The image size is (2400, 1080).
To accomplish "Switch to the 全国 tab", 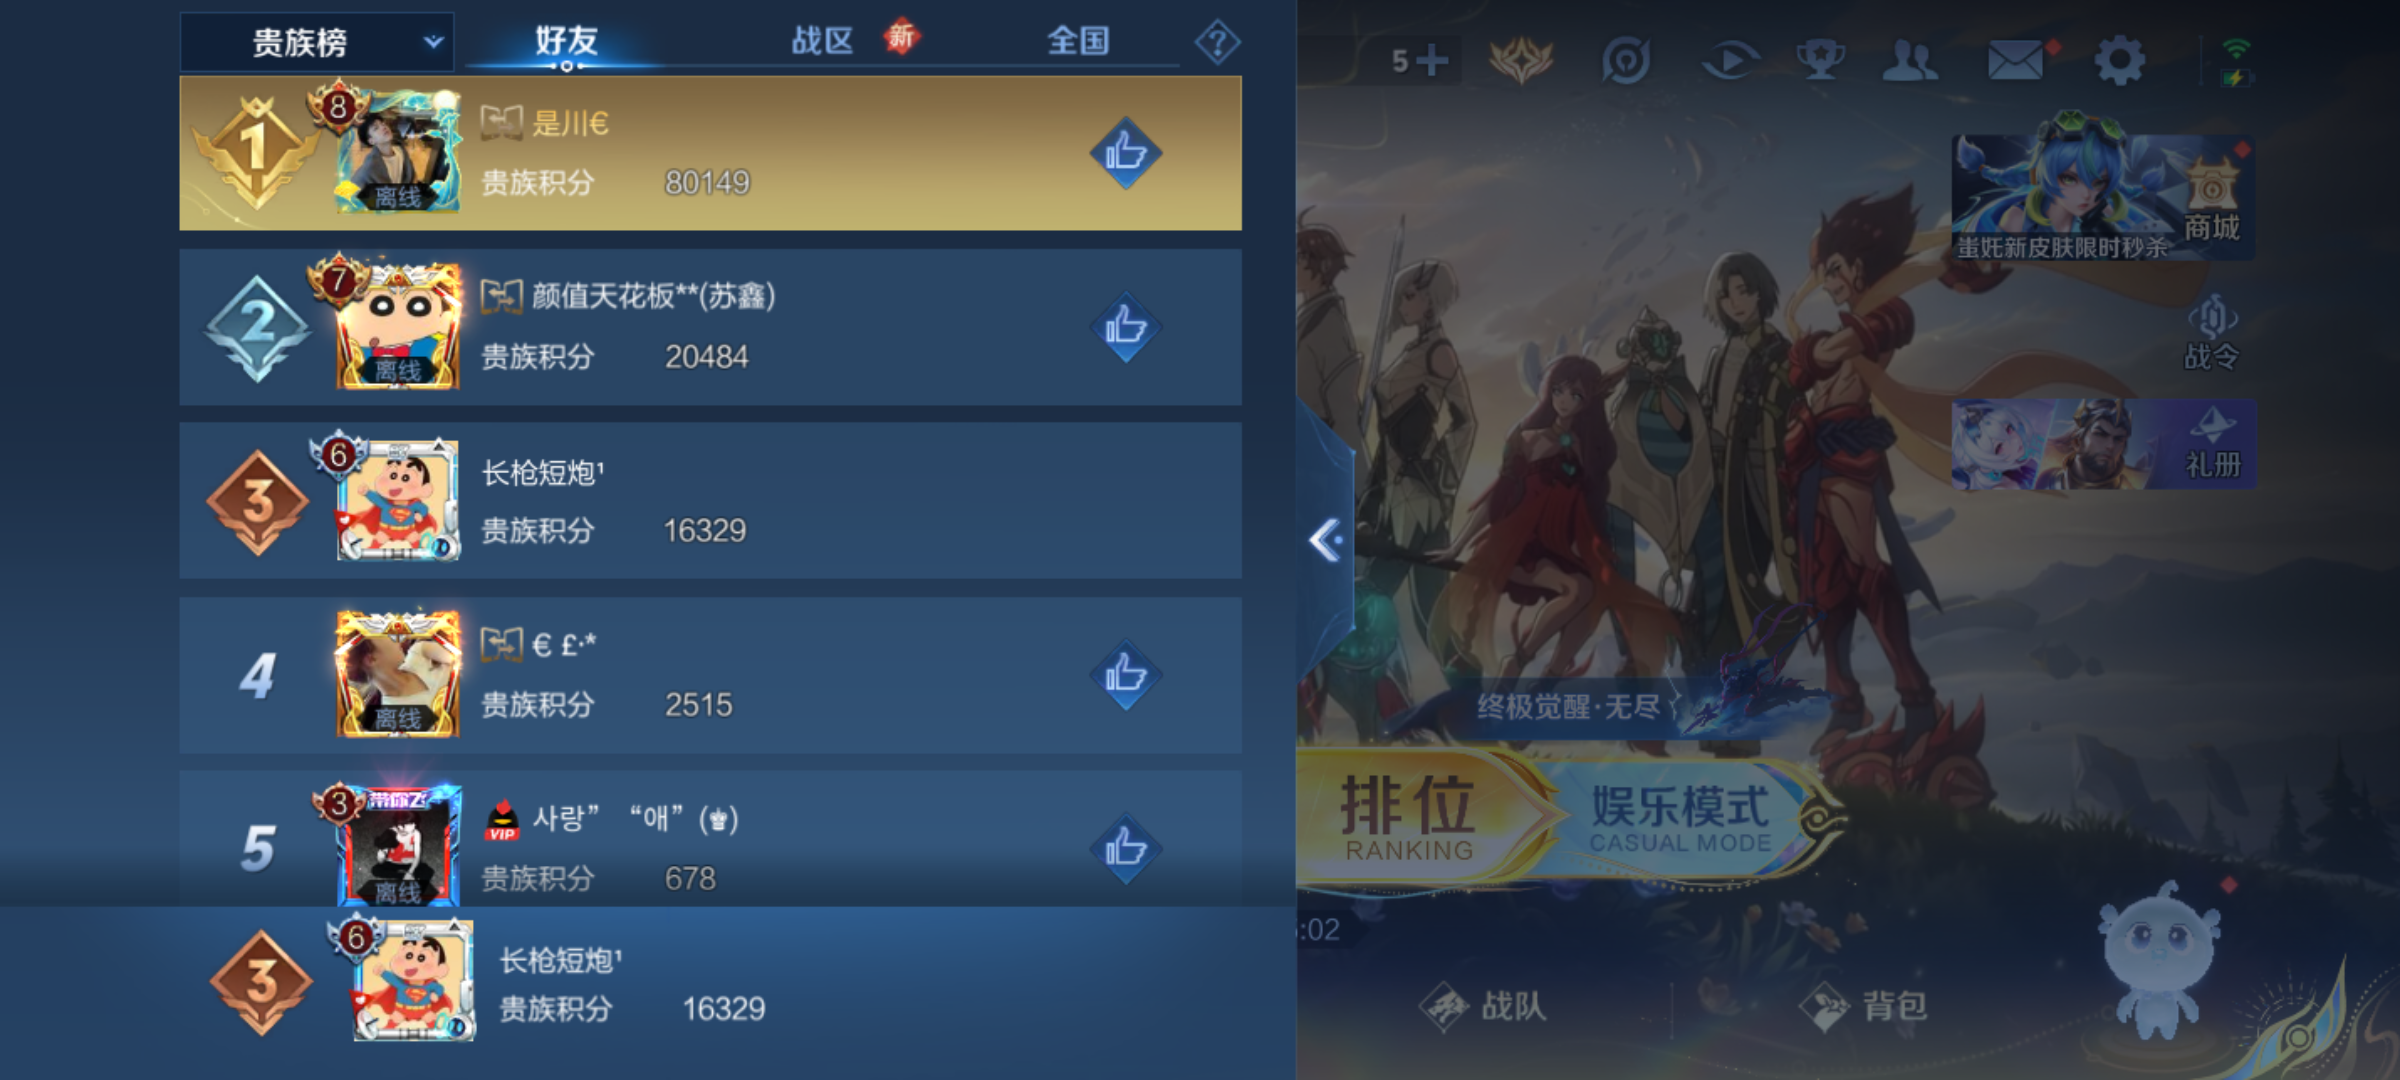I will (1078, 41).
